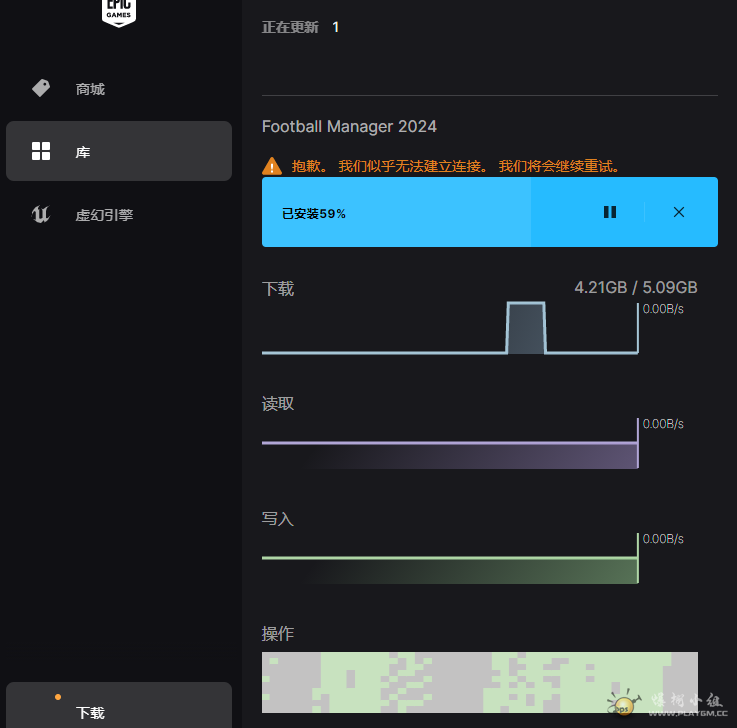This screenshot has height=728, width=737.
Task: Click the orange warning triangle icon
Action: tap(272, 166)
